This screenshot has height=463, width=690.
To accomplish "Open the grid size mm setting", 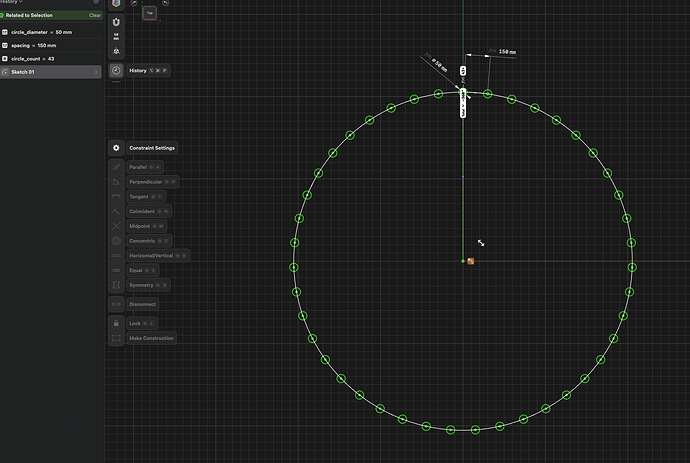I will [x=116, y=37].
